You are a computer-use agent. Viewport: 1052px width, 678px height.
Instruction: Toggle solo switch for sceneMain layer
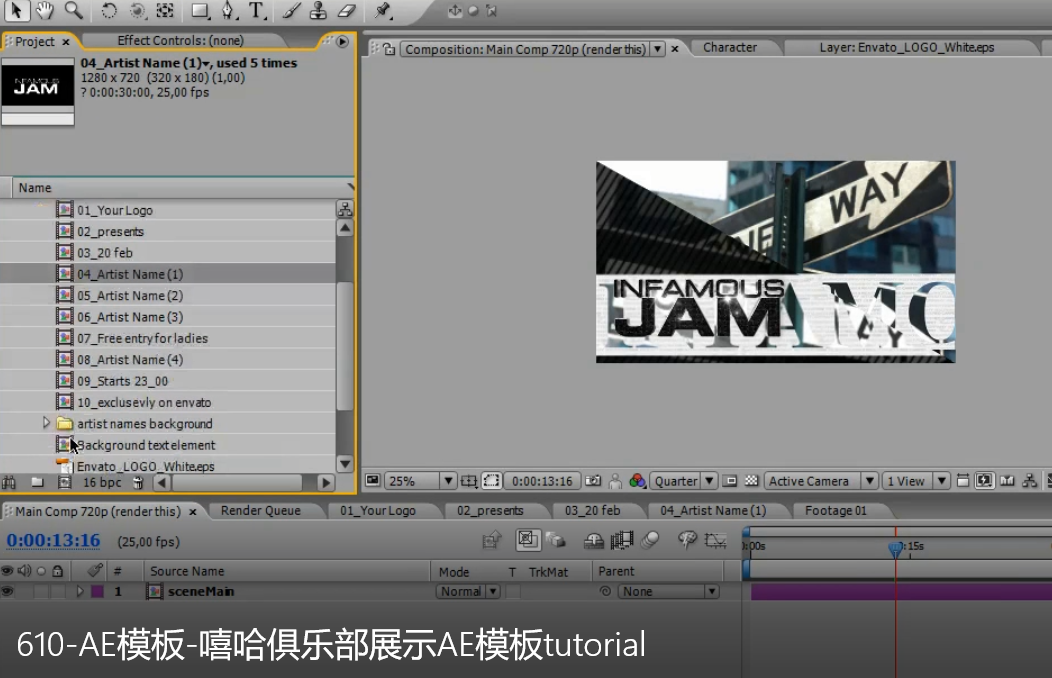41,591
